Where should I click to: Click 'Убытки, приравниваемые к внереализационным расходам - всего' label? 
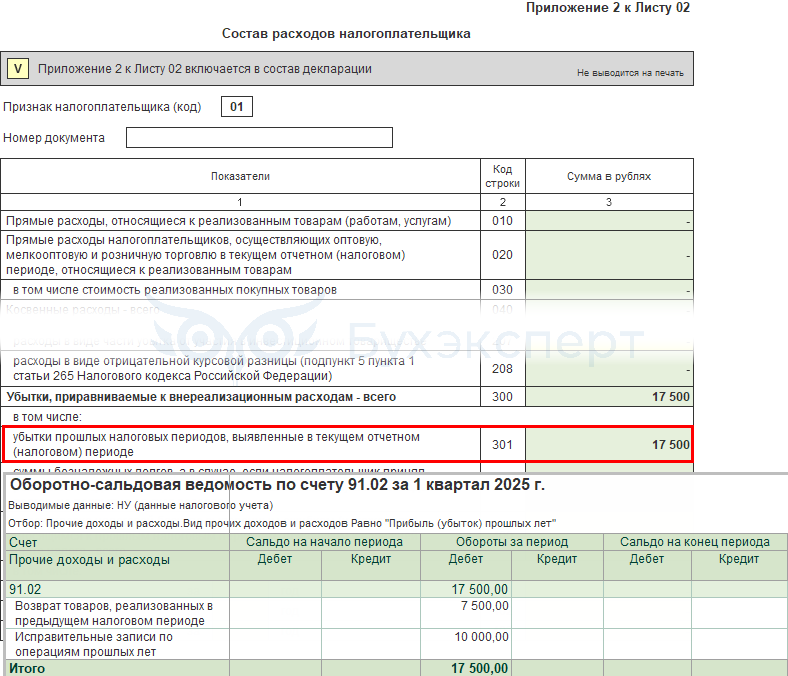pyautogui.click(x=201, y=397)
